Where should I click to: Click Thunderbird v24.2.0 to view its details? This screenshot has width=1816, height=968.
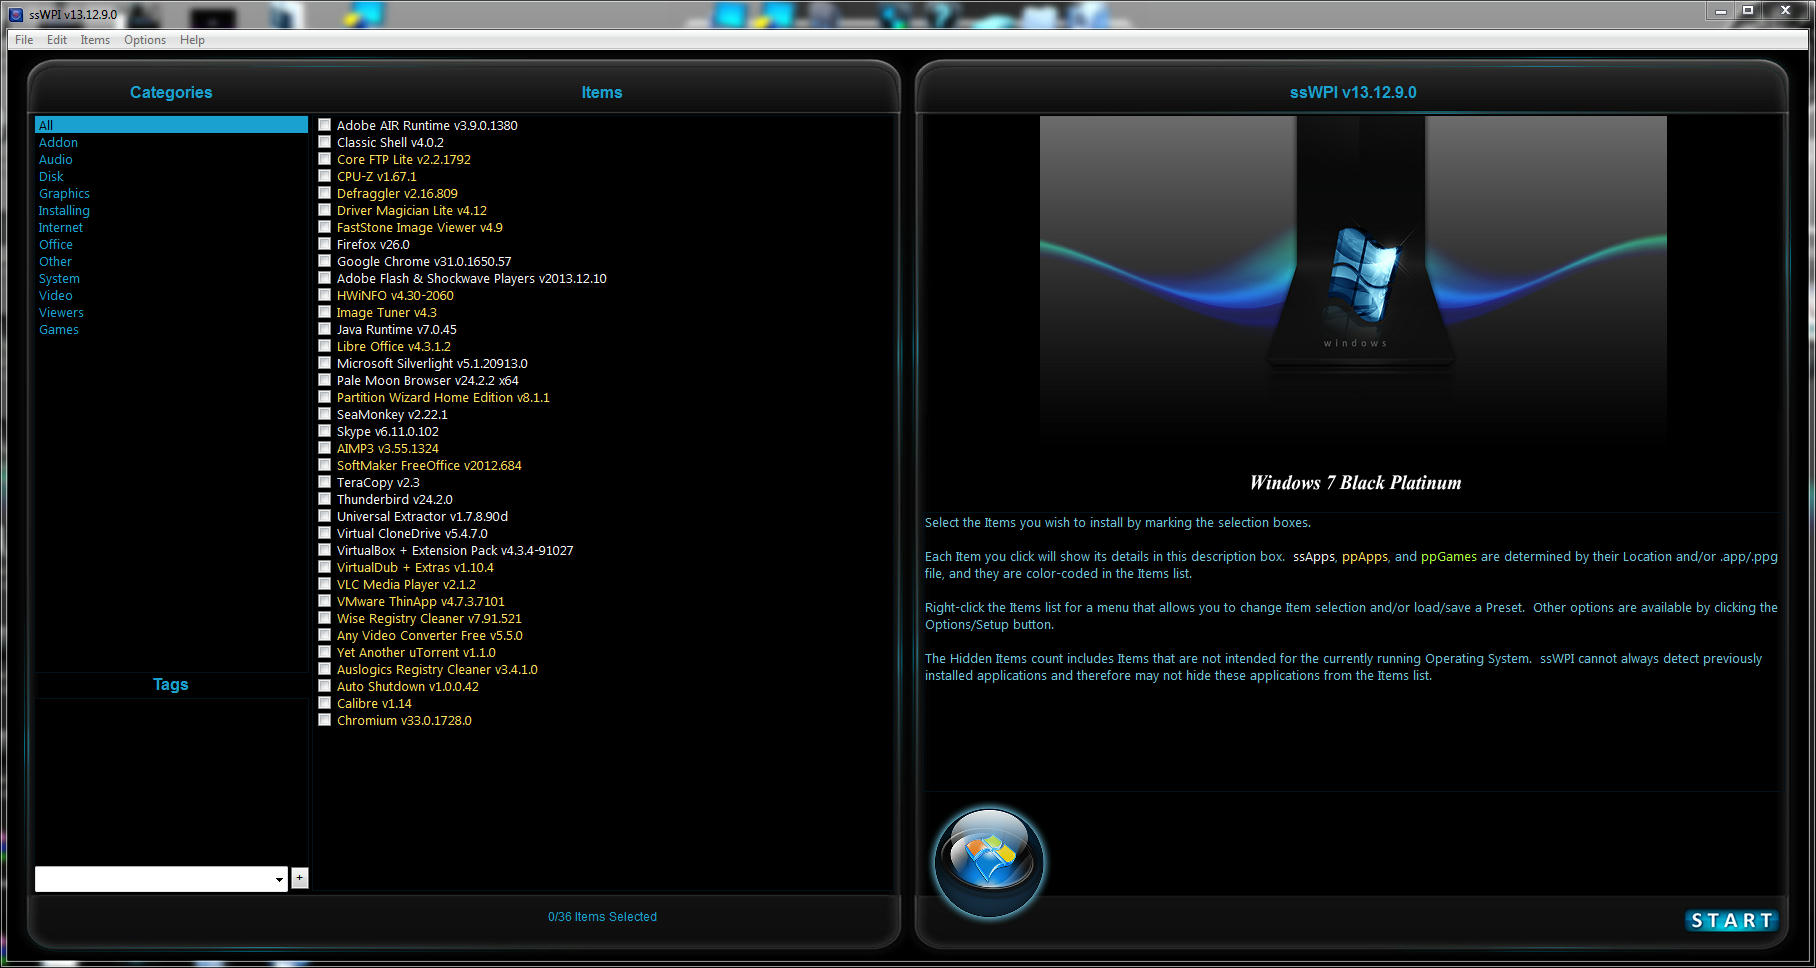click(394, 498)
